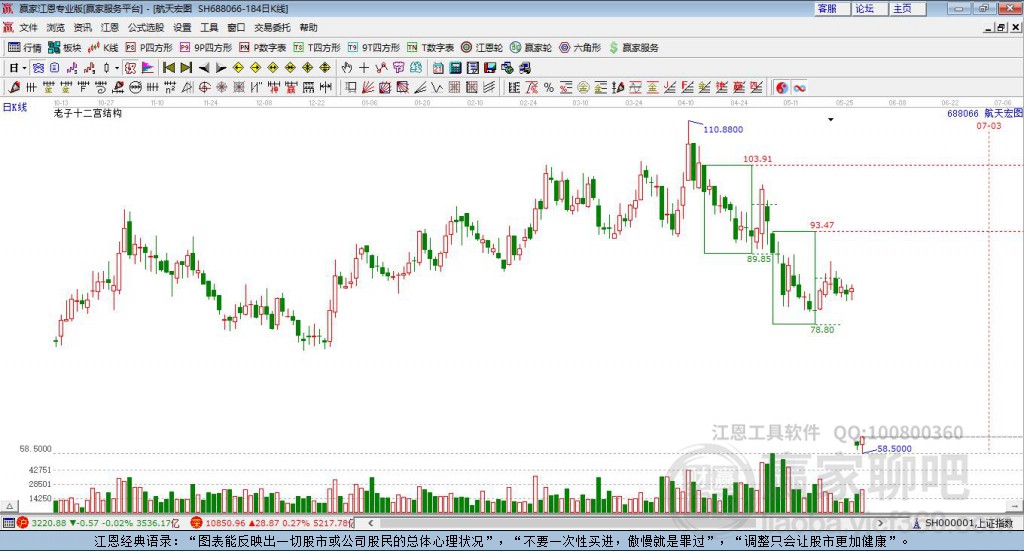The image size is (1024, 551).
Task: Click the percent % tool icon
Action: (549, 87)
